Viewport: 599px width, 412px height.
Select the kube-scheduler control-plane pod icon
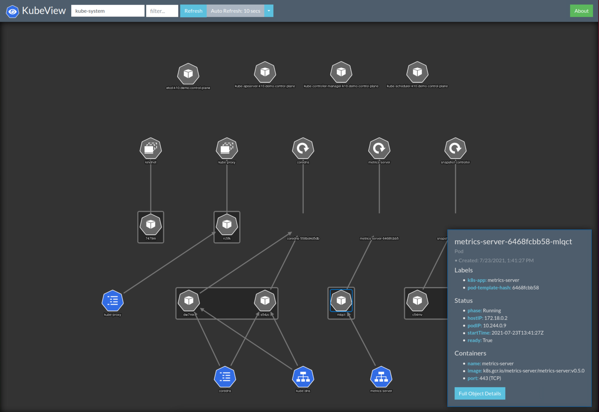click(417, 72)
